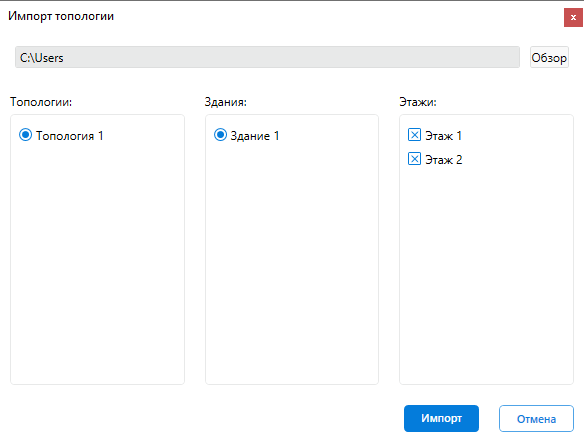The image size is (584, 442).
Task: Uncheck the Этаж 2 checkbox
Action: pos(414,159)
